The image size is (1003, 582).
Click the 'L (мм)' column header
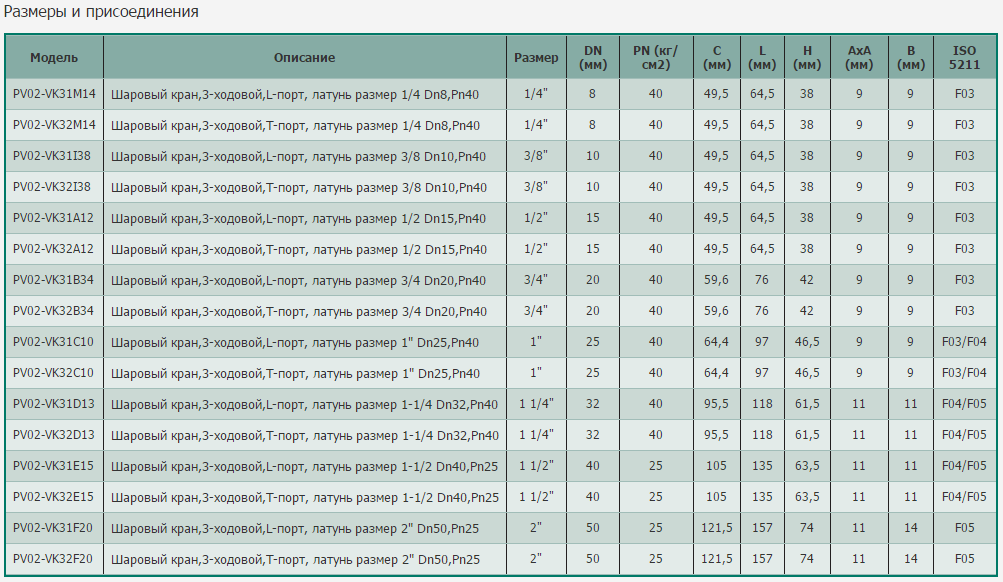tap(762, 58)
